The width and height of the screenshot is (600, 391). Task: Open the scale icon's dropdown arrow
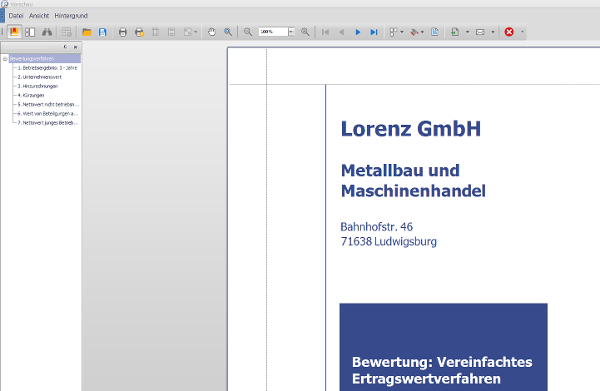(196, 32)
